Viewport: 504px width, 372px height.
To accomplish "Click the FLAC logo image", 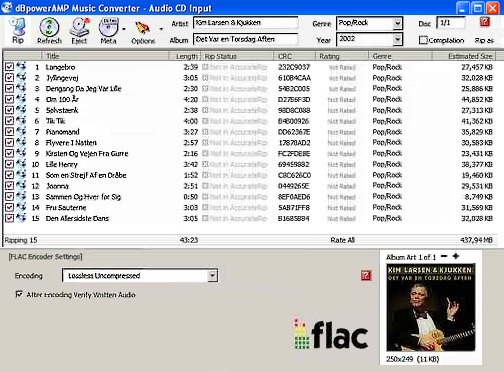I will (x=330, y=333).
